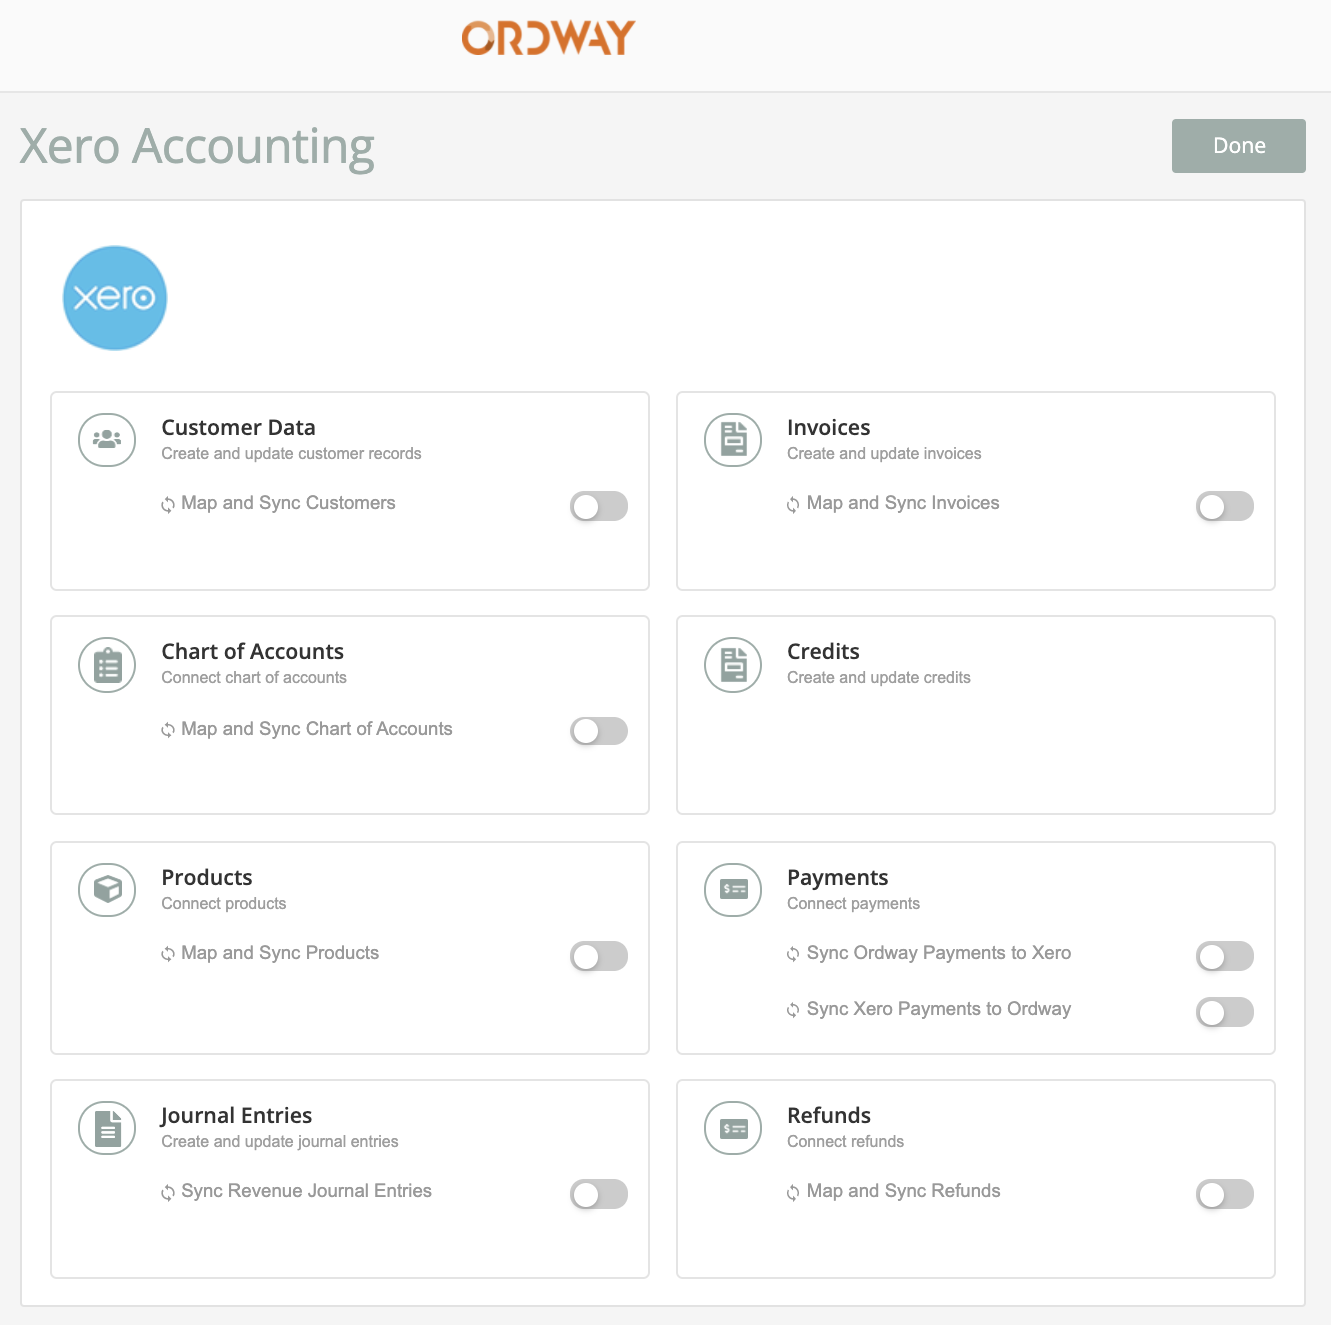The image size is (1331, 1325).
Task: Click 'Create and update invoices' description
Action: (x=884, y=454)
